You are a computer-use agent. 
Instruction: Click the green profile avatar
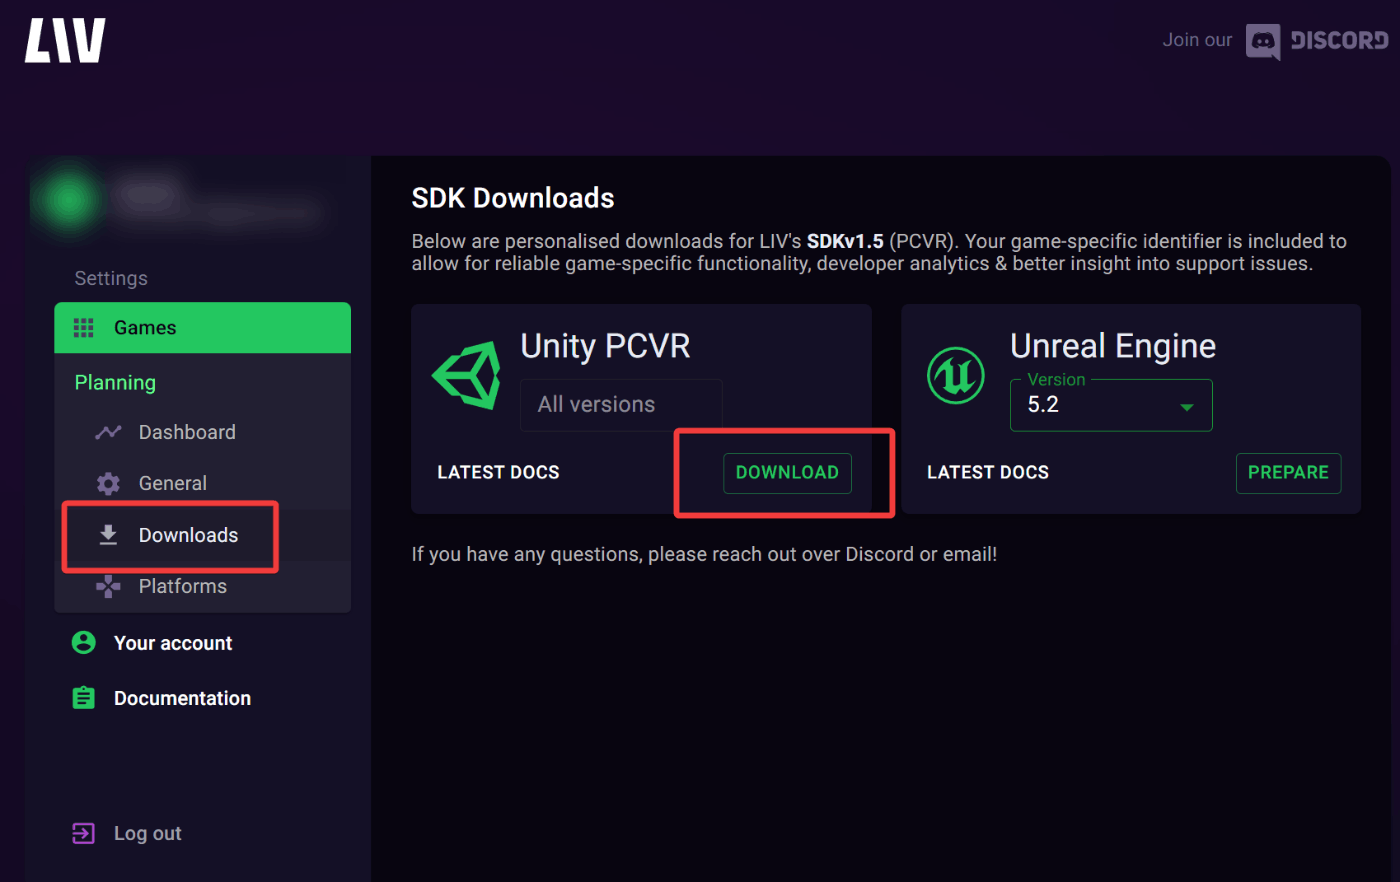[x=69, y=199]
